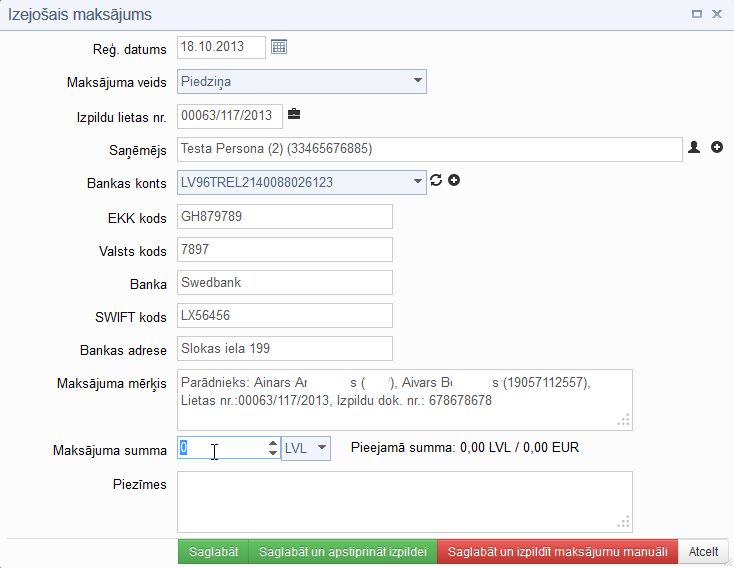The height and width of the screenshot is (568, 734).
Task: Focus the EKK kods input field
Action: tap(285, 216)
